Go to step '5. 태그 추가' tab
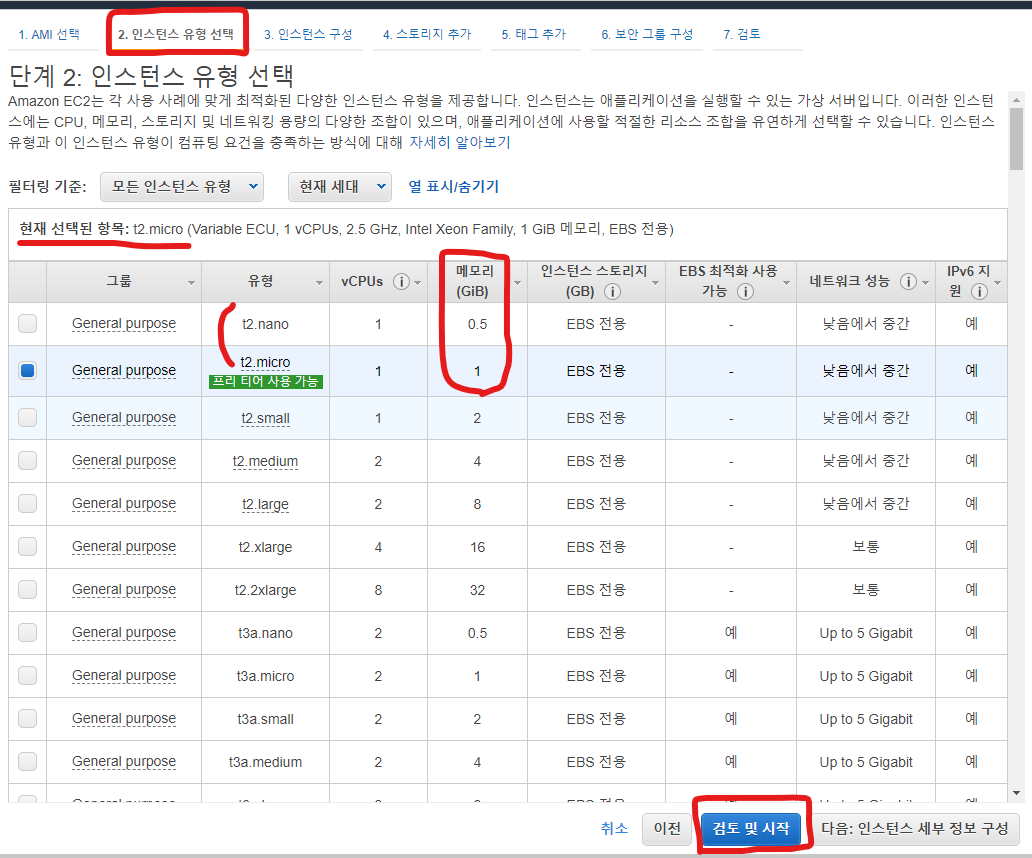Viewport: 1032px width, 858px height. tap(533, 34)
